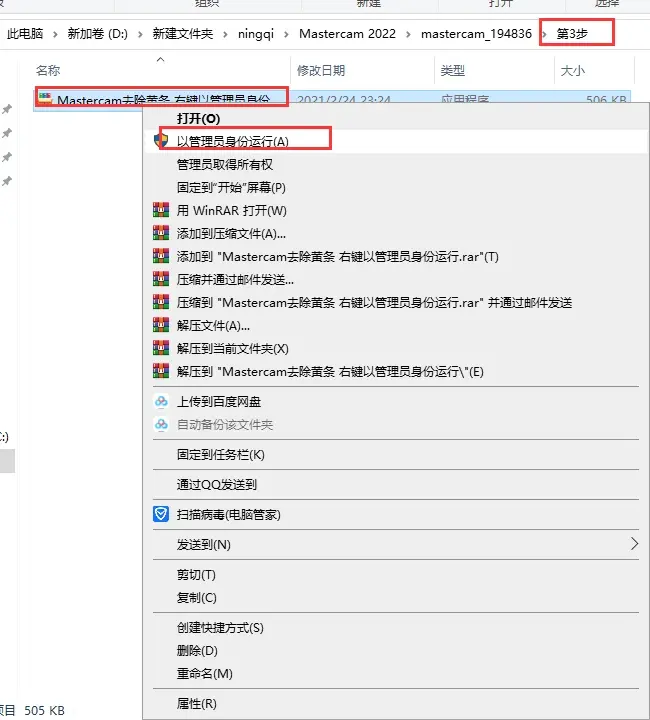The width and height of the screenshot is (650, 720).
Task: Click WinRAR icon beside '解压文件(A)...'
Action: click(x=161, y=325)
